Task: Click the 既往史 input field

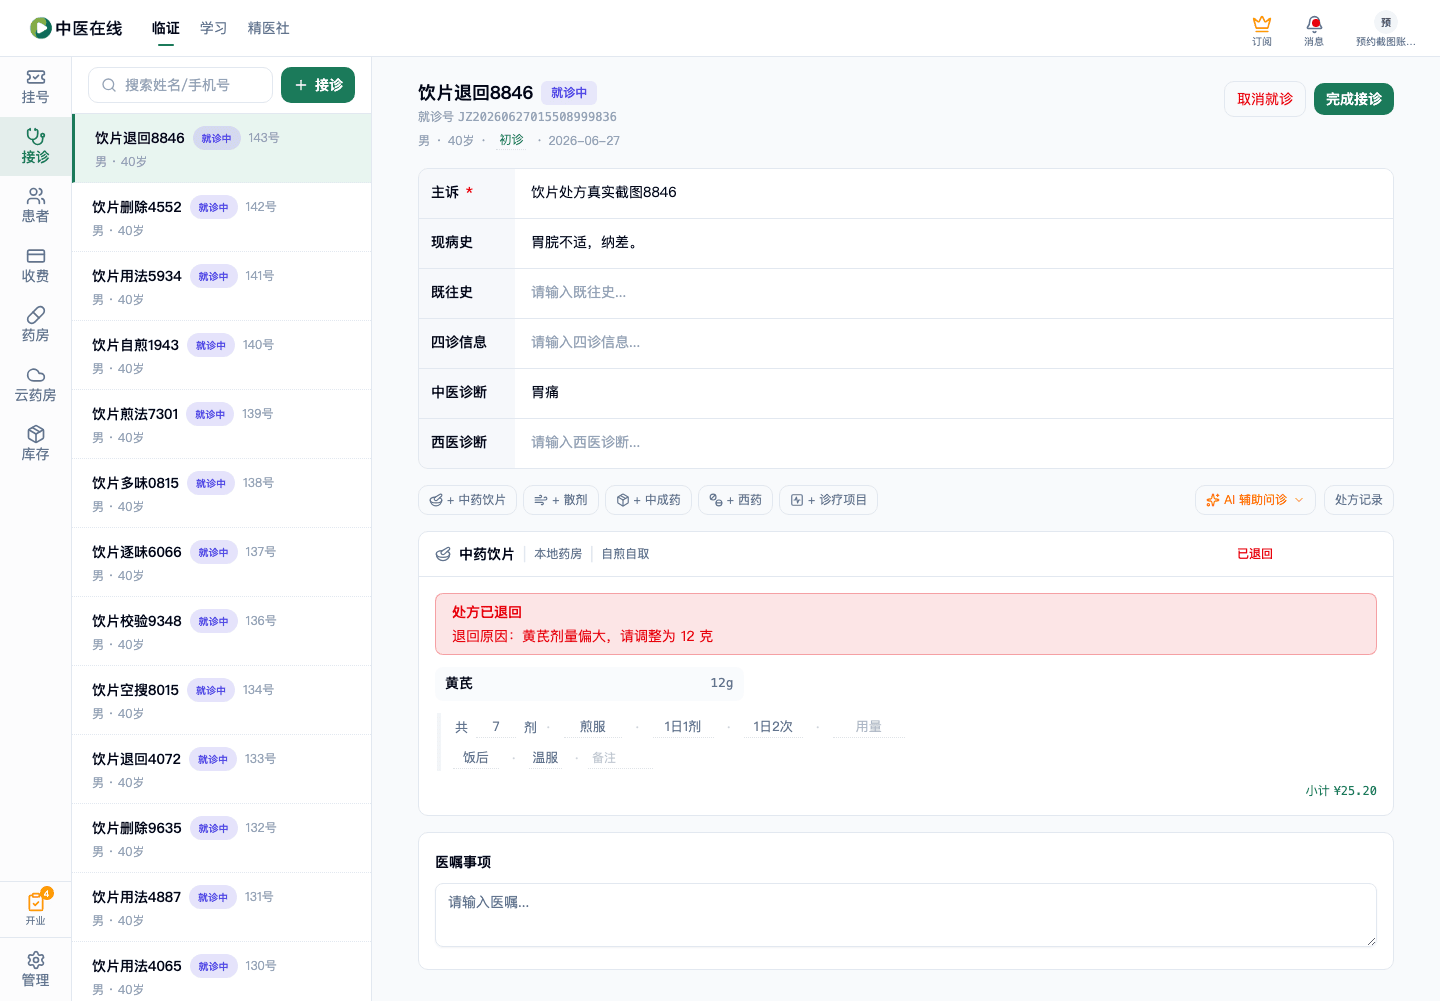Action: coord(953,293)
